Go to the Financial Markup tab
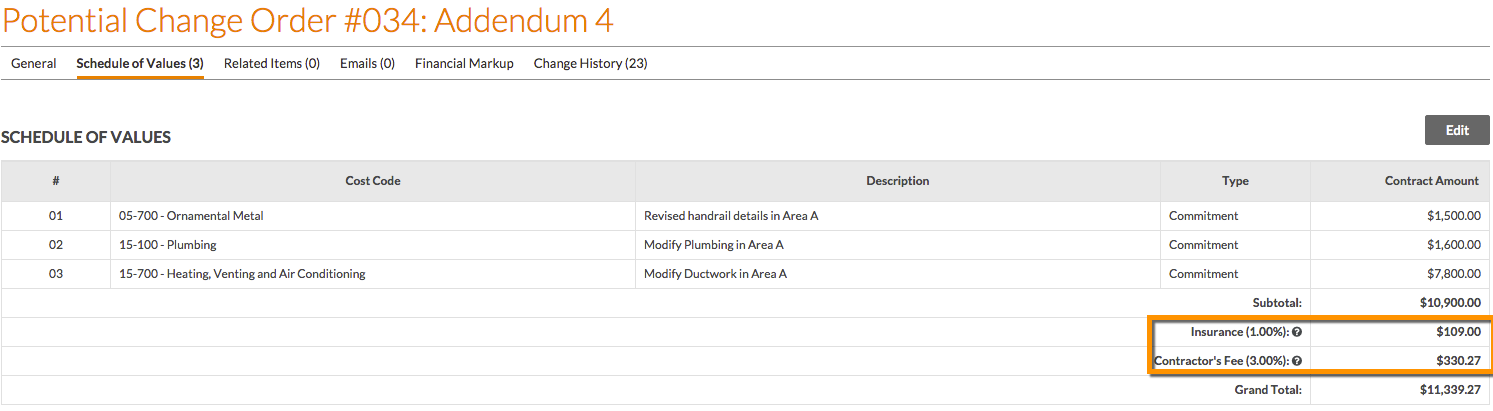 [x=464, y=63]
